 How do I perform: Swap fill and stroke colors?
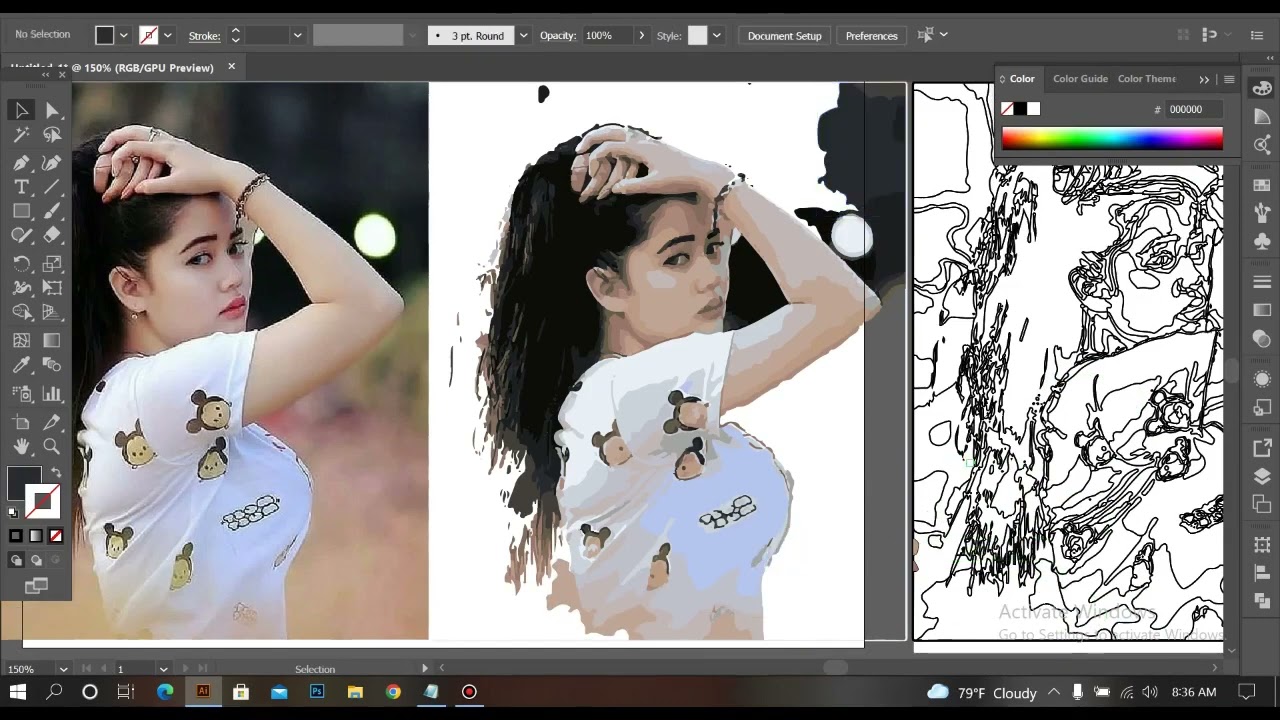point(56,472)
